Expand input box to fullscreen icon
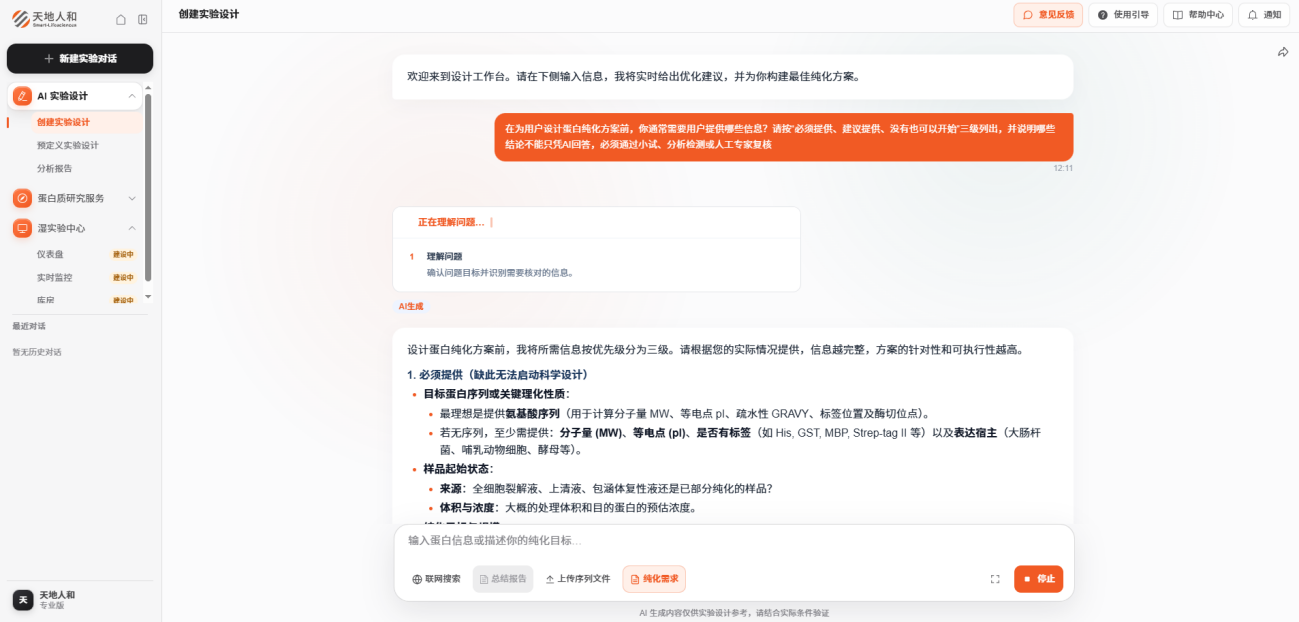This screenshot has height=622, width=1299. pos(995,579)
